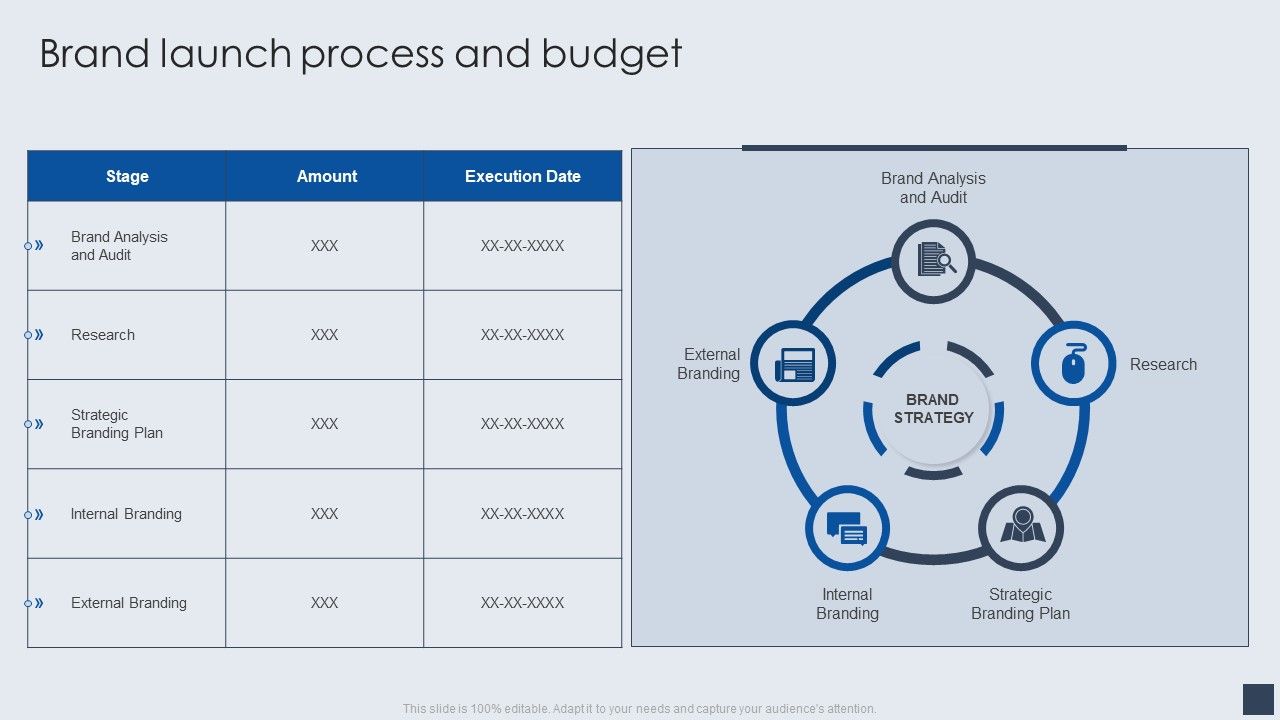Click the XXX amount for Brand Analysis and Audit
Screen dimensions: 1280x720
(x=324, y=246)
